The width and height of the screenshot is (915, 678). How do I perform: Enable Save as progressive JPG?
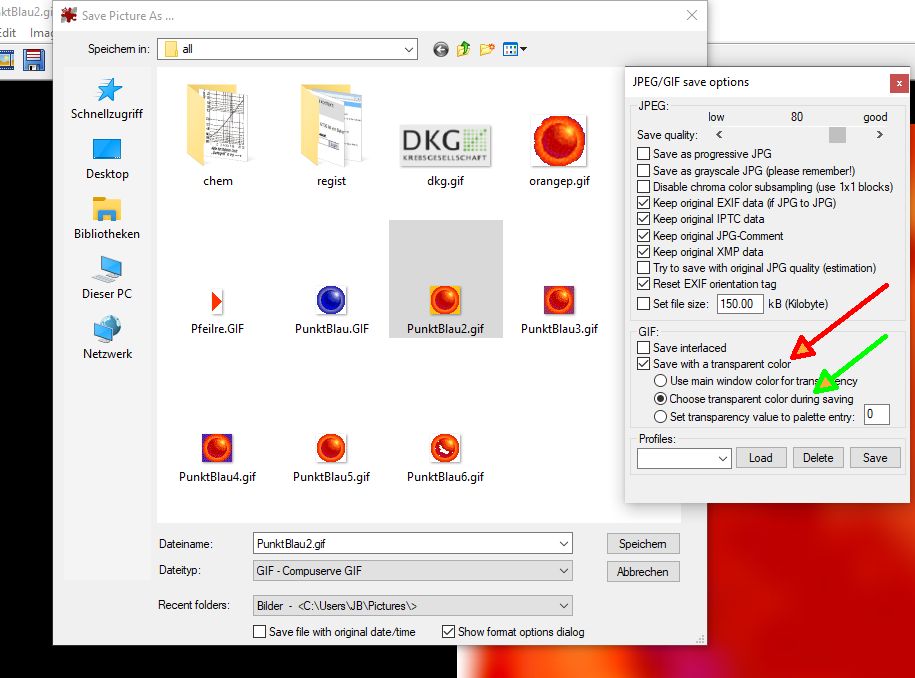644,153
